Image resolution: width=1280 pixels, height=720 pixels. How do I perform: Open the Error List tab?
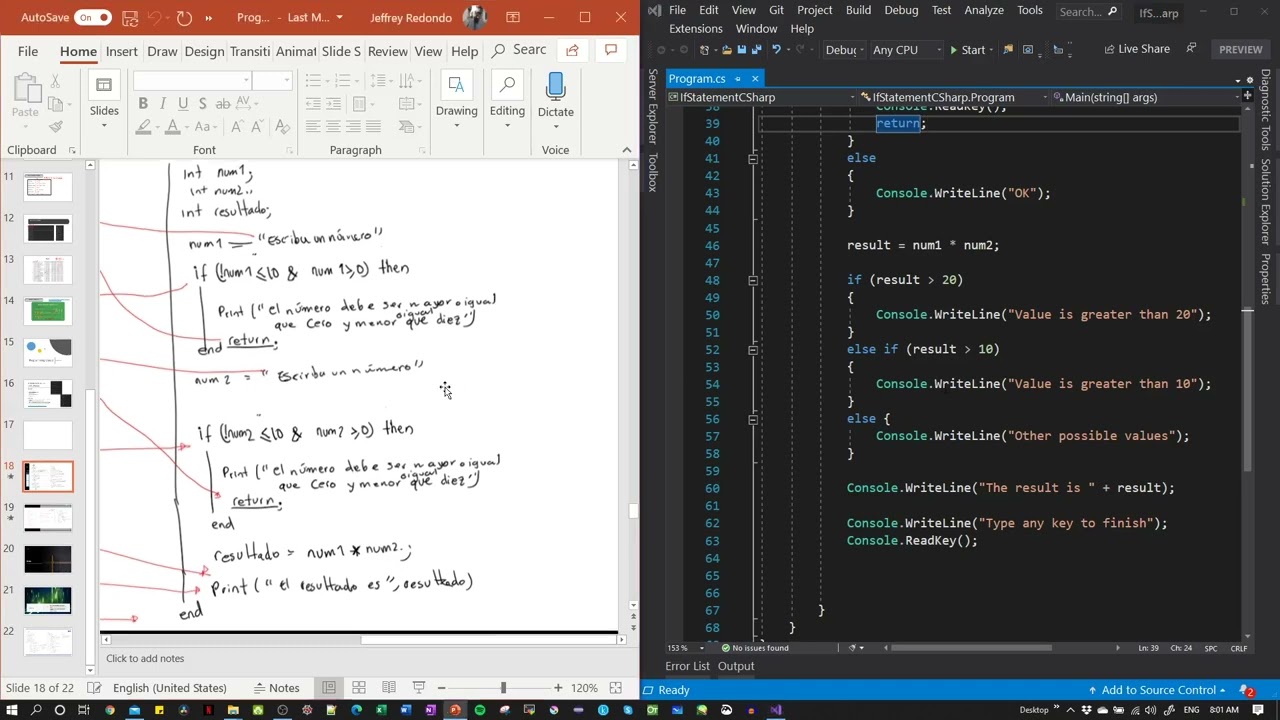687,666
